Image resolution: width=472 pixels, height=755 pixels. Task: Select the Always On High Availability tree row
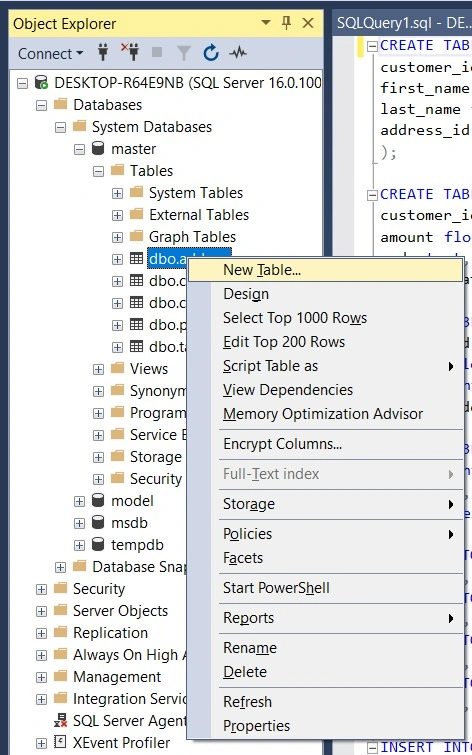pos(130,655)
